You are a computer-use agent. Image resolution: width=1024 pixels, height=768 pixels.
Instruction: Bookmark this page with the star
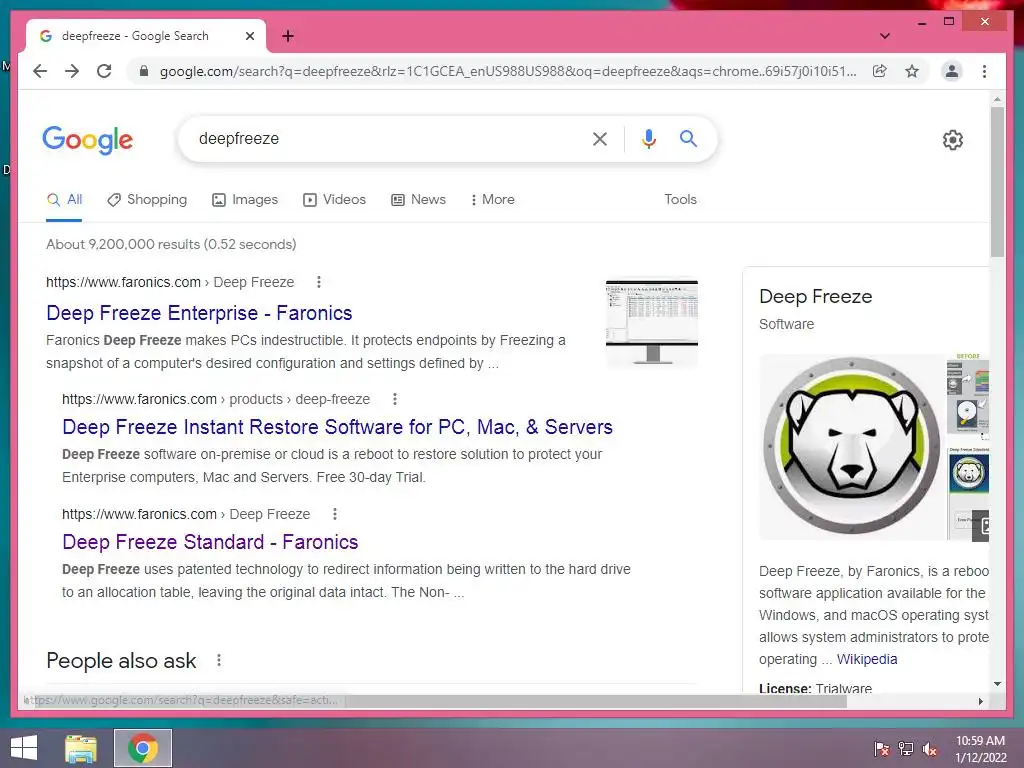coord(912,71)
